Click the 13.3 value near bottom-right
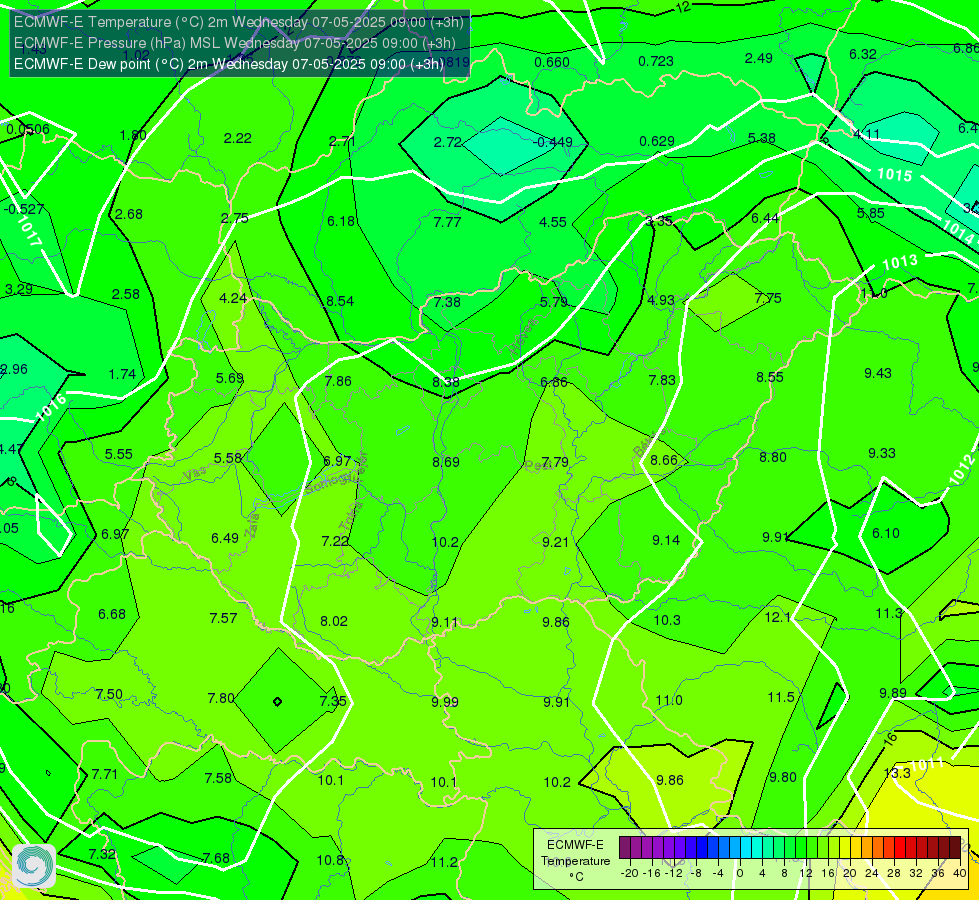 pyautogui.click(x=897, y=773)
